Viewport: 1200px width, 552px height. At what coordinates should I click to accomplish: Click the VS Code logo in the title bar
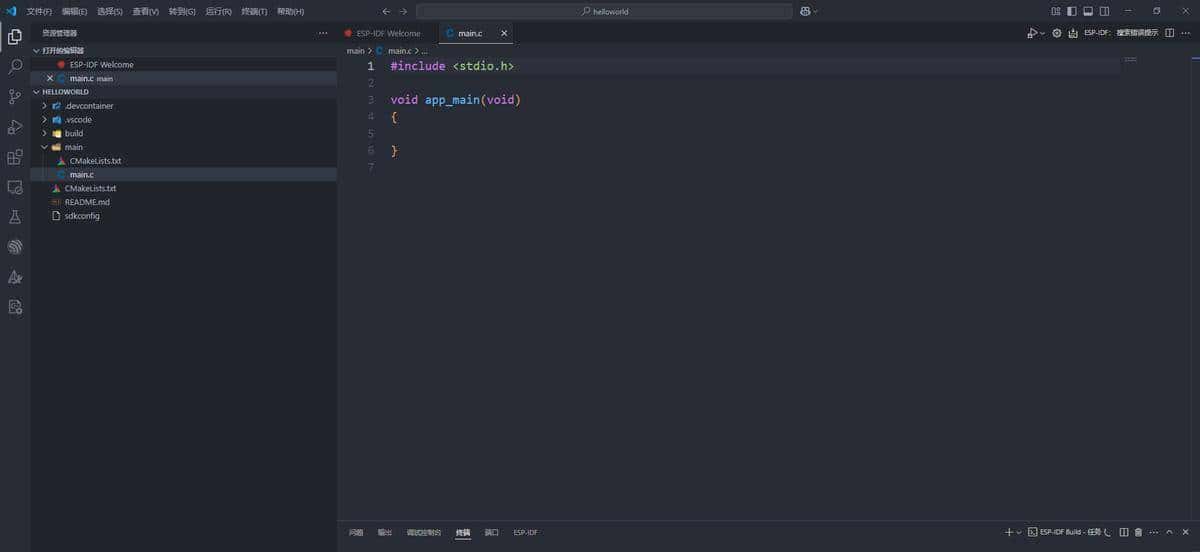11,11
